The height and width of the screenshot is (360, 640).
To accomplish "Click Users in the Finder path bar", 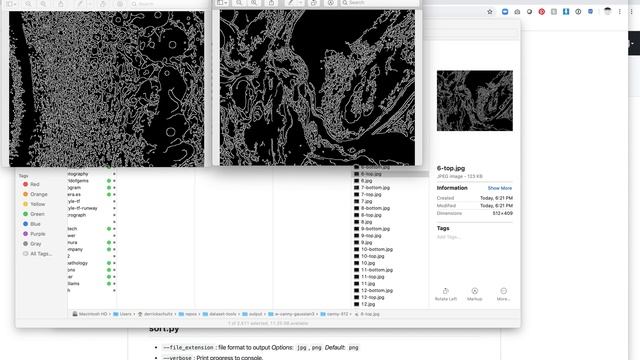I will coord(122,314).
